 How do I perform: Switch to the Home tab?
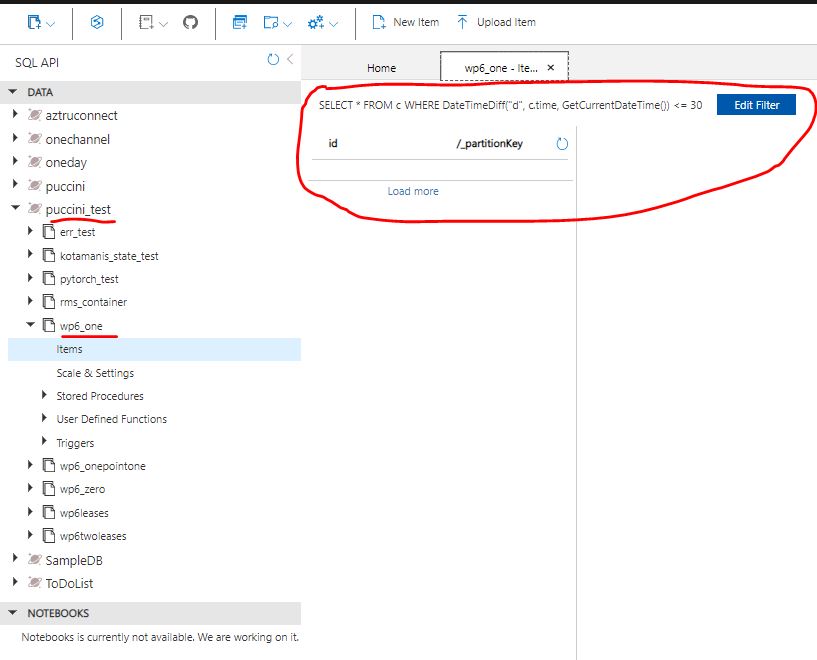pyautogui.click(x=381, y=68)
